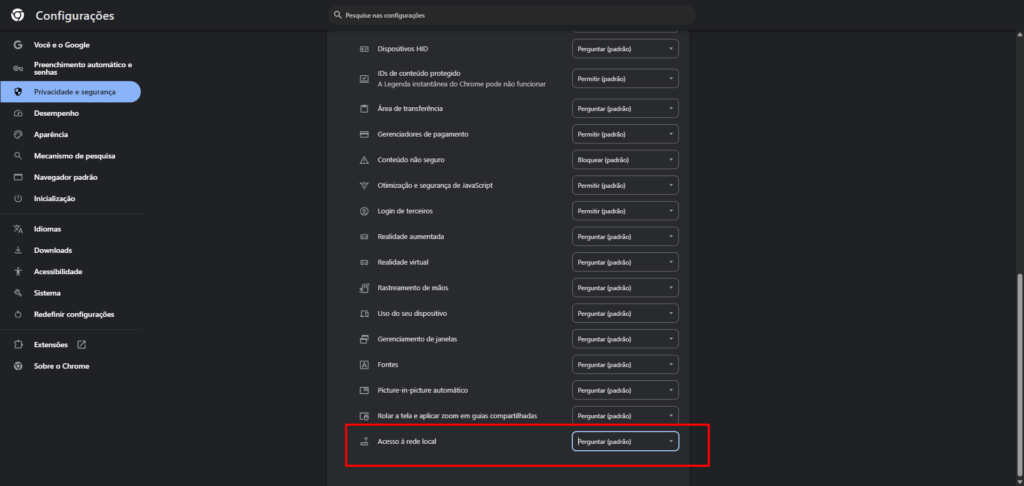Click the Downloads arrow icon in sidebar
This screenshot has height=486, width=1024.
(18, 250)
